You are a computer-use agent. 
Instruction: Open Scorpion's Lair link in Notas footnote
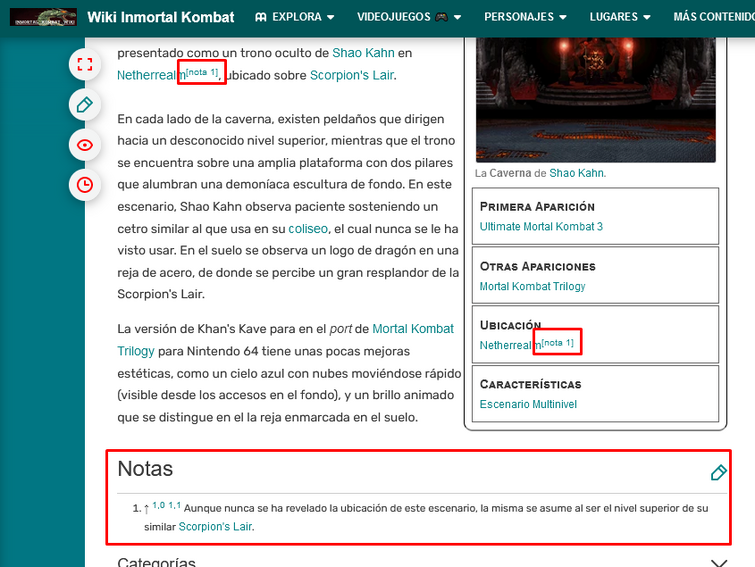(x=215, y=527)
